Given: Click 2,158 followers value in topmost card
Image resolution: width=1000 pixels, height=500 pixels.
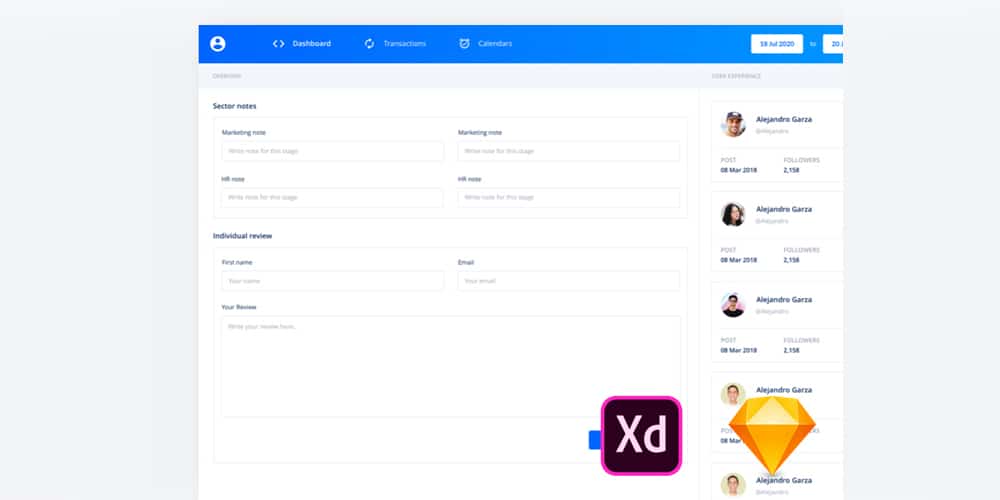Looking at the screenshot, I should (x=791, y=170).
